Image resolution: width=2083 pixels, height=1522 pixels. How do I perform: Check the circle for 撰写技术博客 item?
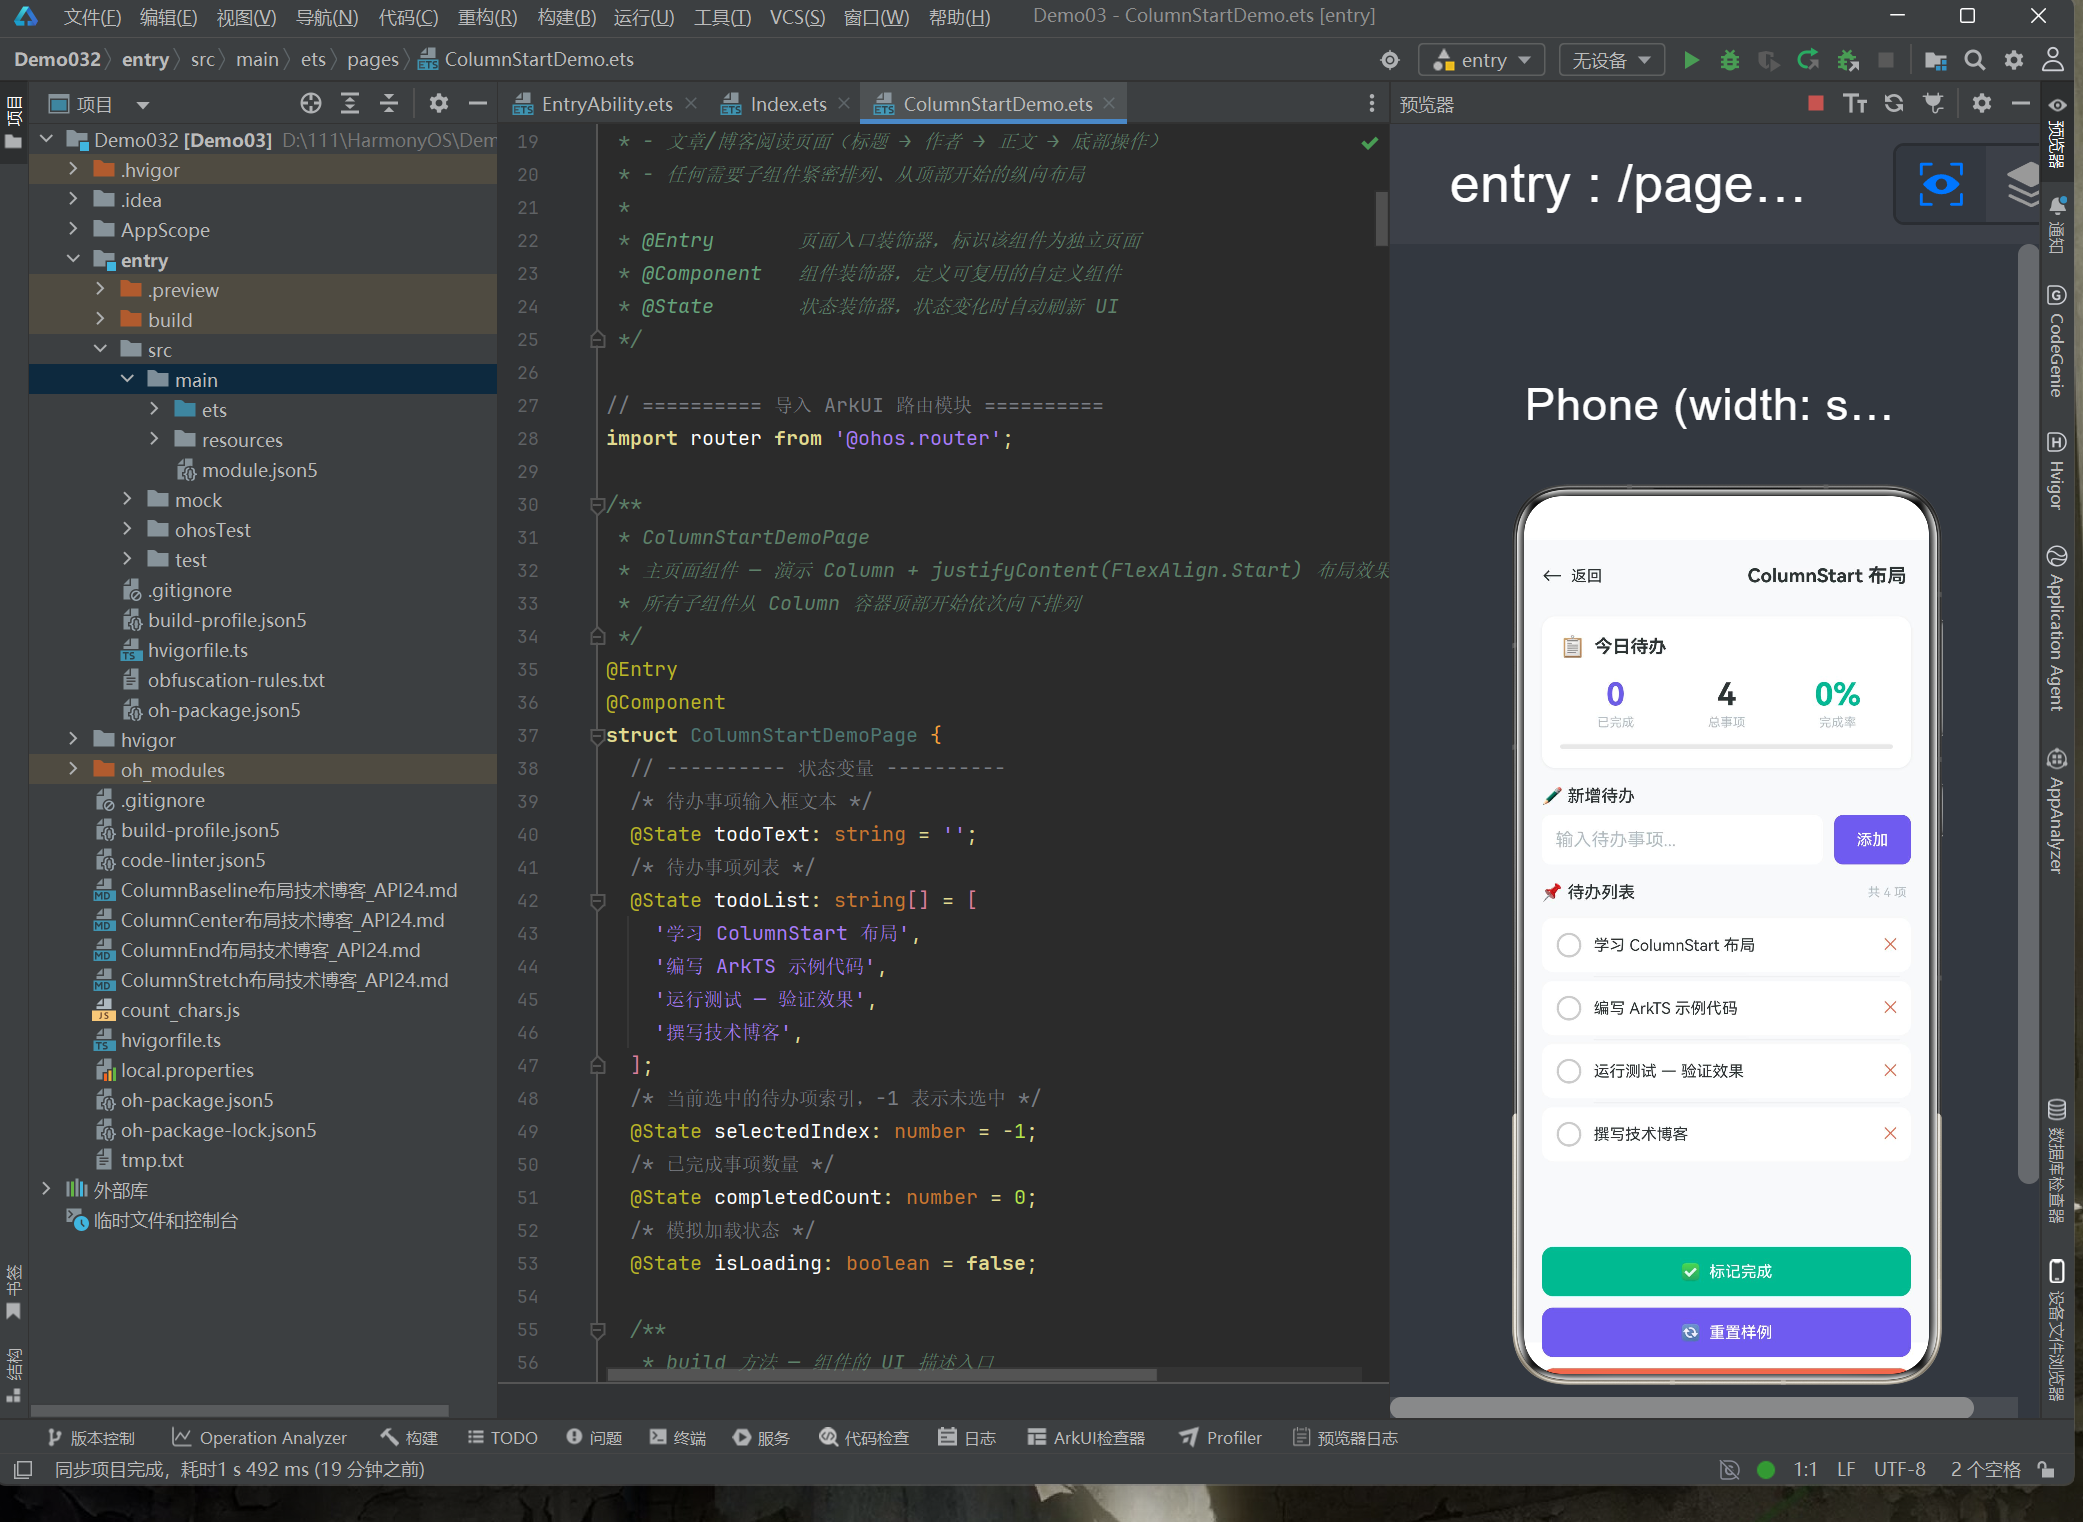tap(1569, 1134)
